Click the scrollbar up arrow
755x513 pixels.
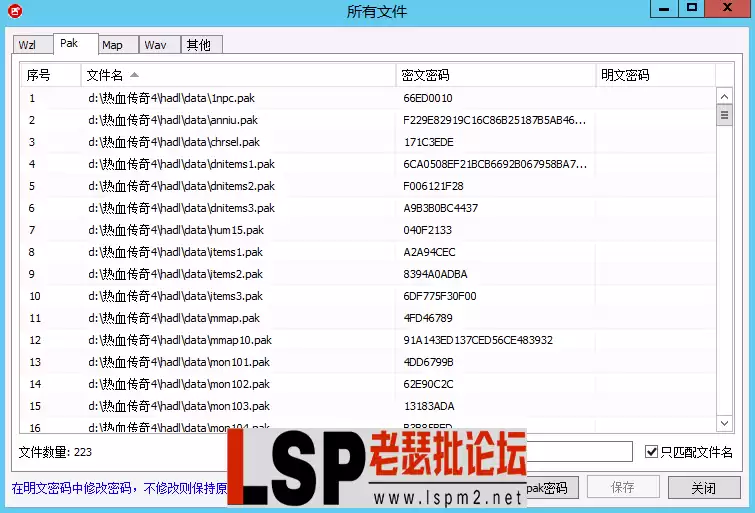coord(724,96)
